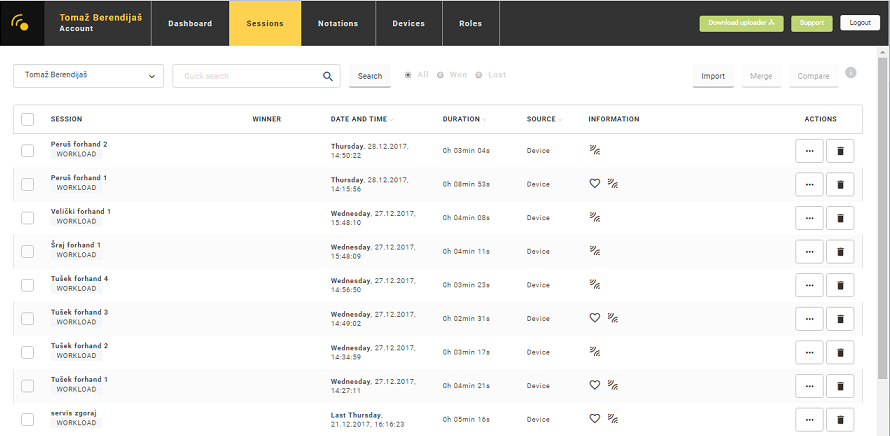Check the Šraj forhand 1 row checkbox

click(27, 251)
